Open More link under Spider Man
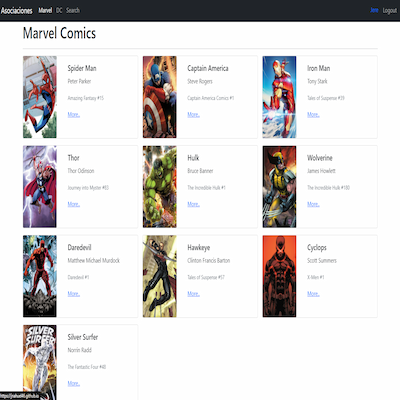400x400 pixels. point(74,115)
